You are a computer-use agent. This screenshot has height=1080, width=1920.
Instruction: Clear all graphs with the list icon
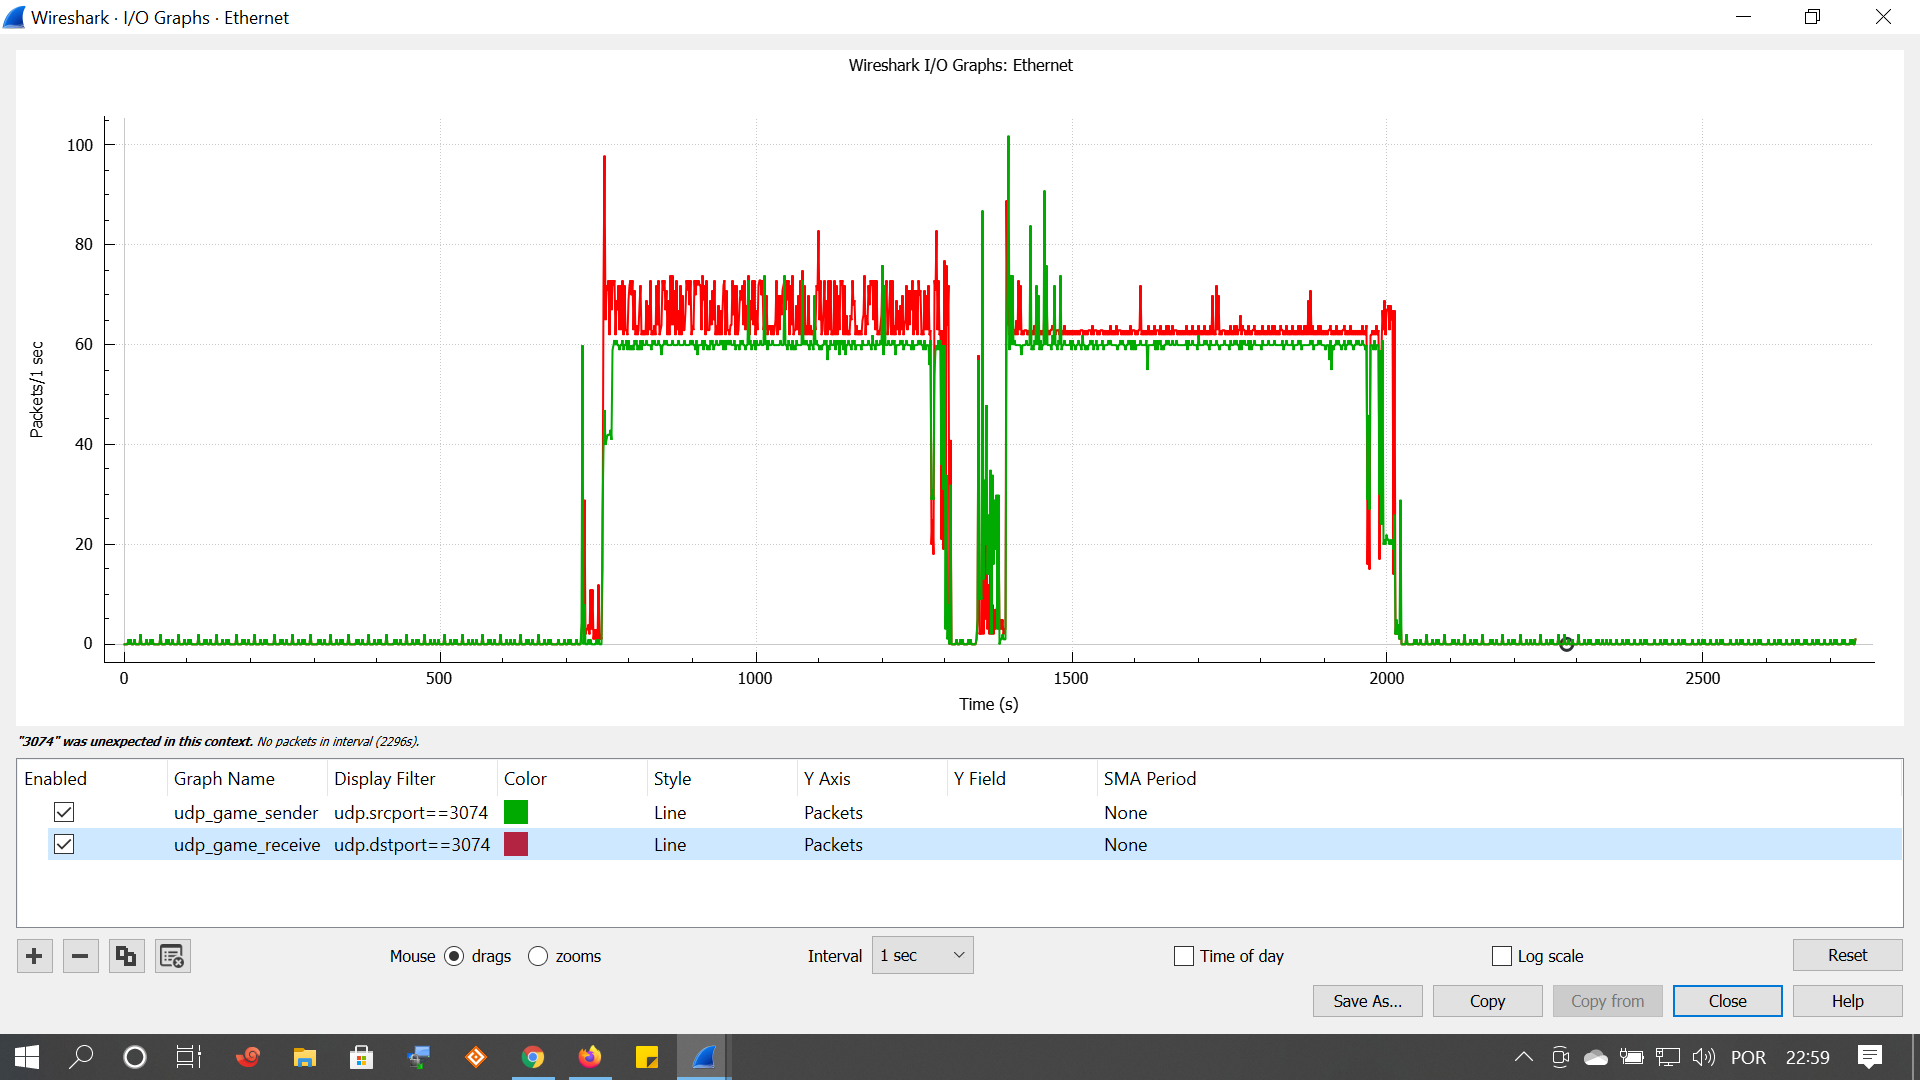(172, 957)
